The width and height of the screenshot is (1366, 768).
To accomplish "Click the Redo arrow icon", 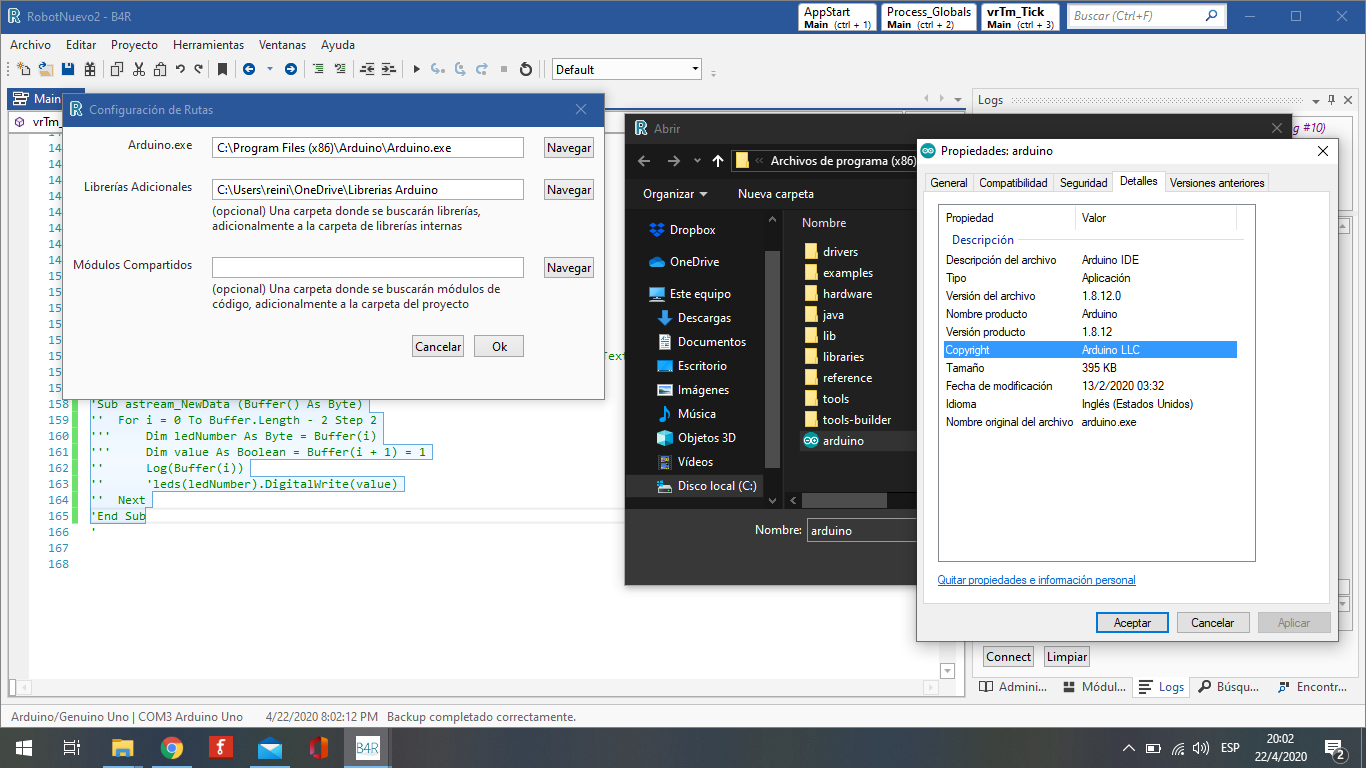I will point(199,69).
